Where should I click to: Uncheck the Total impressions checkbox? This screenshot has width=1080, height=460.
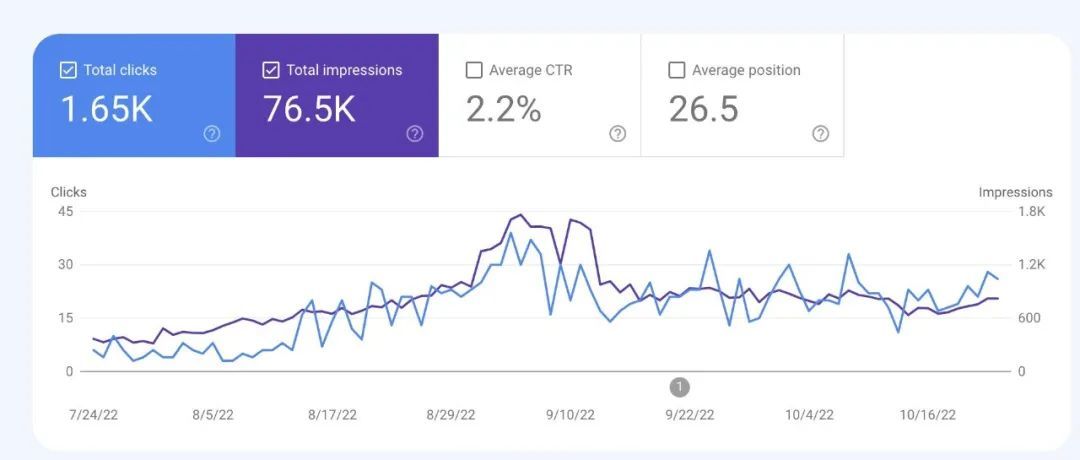(270, 70)
